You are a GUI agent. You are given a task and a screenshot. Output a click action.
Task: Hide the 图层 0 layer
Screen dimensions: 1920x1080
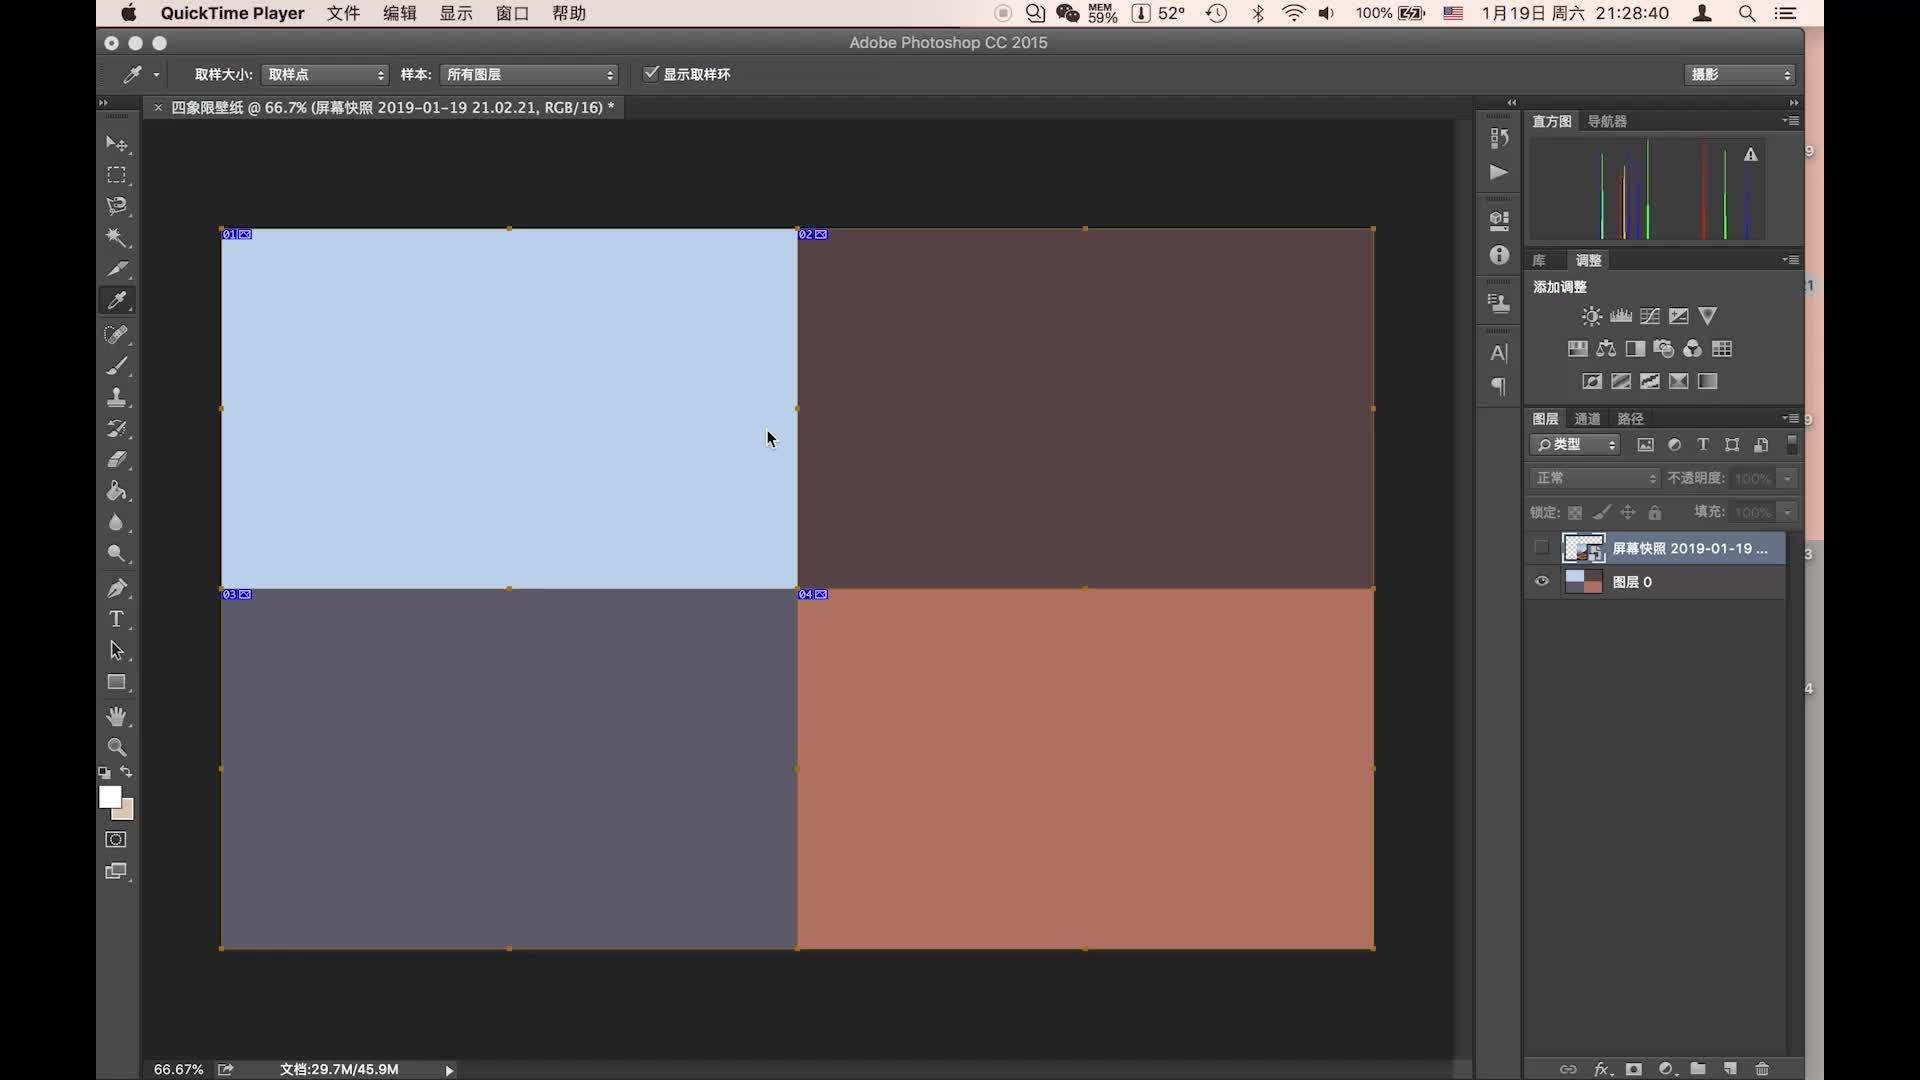click(1541, 581)
